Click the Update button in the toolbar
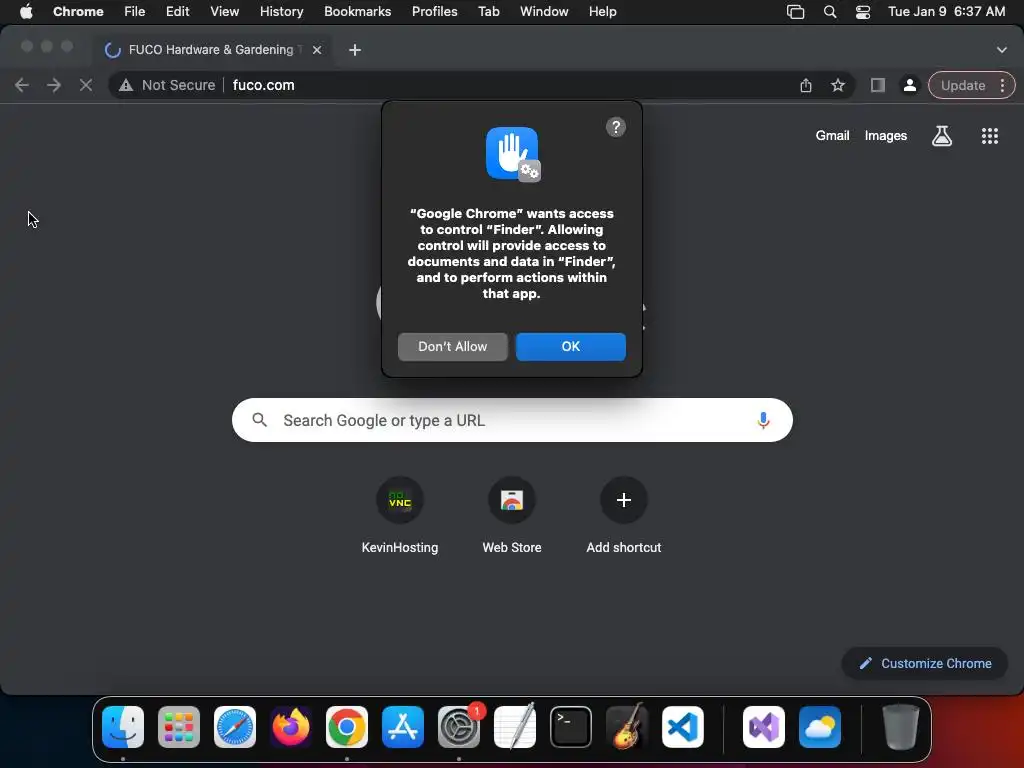Image resolution: width=1024 pixels, height=768 pixels. point(963,86)
